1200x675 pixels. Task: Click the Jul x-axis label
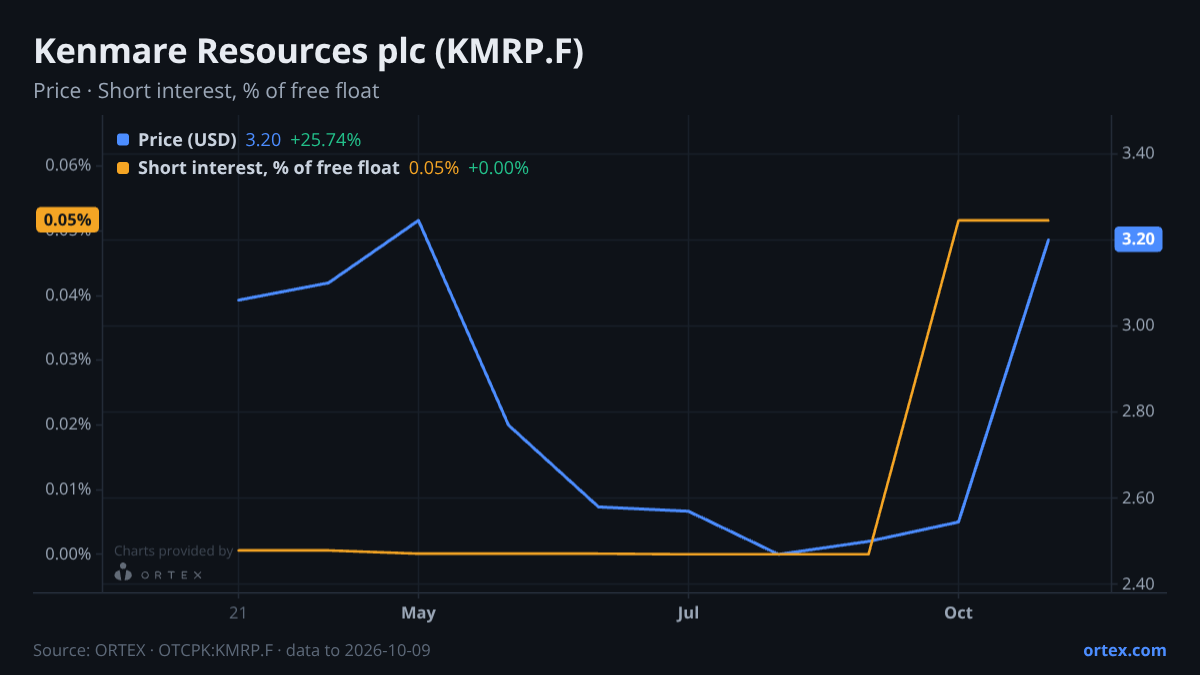click(x=688, y=613)
